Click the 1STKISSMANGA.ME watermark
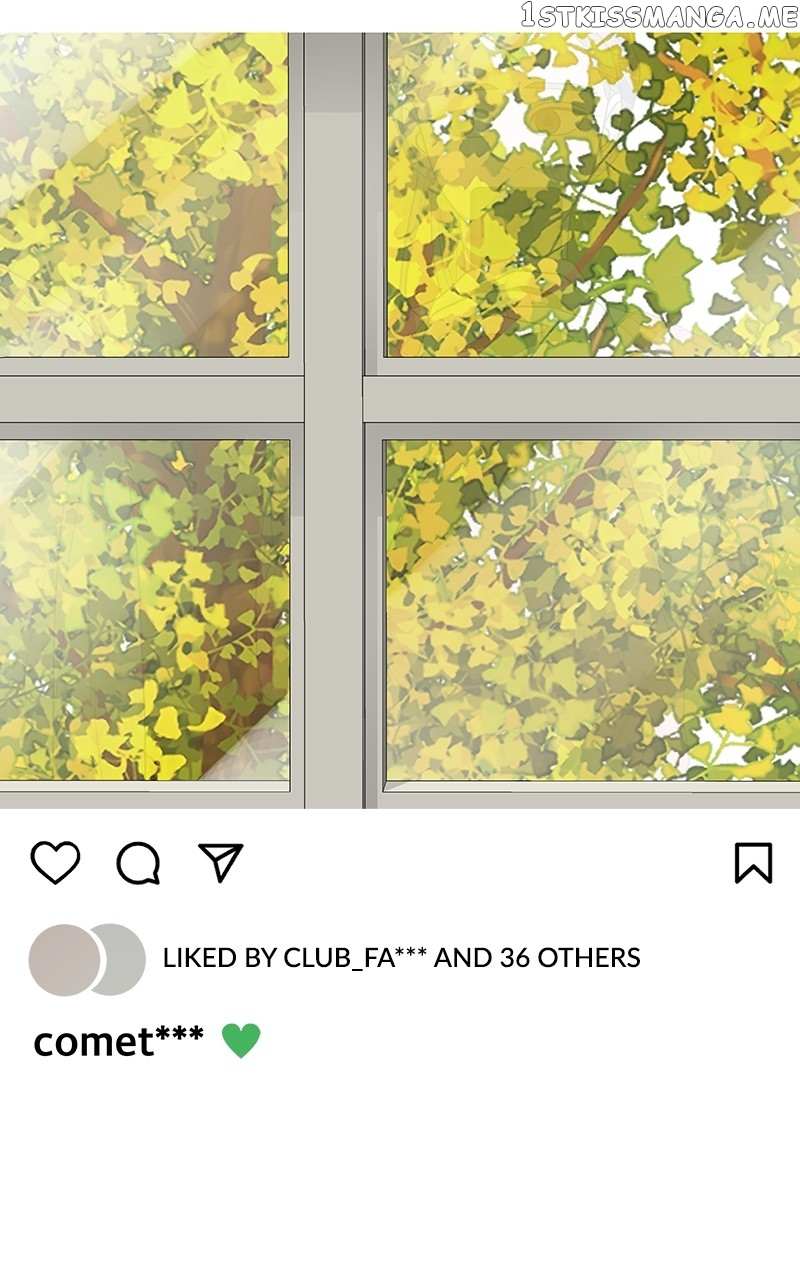 point(659,14)
